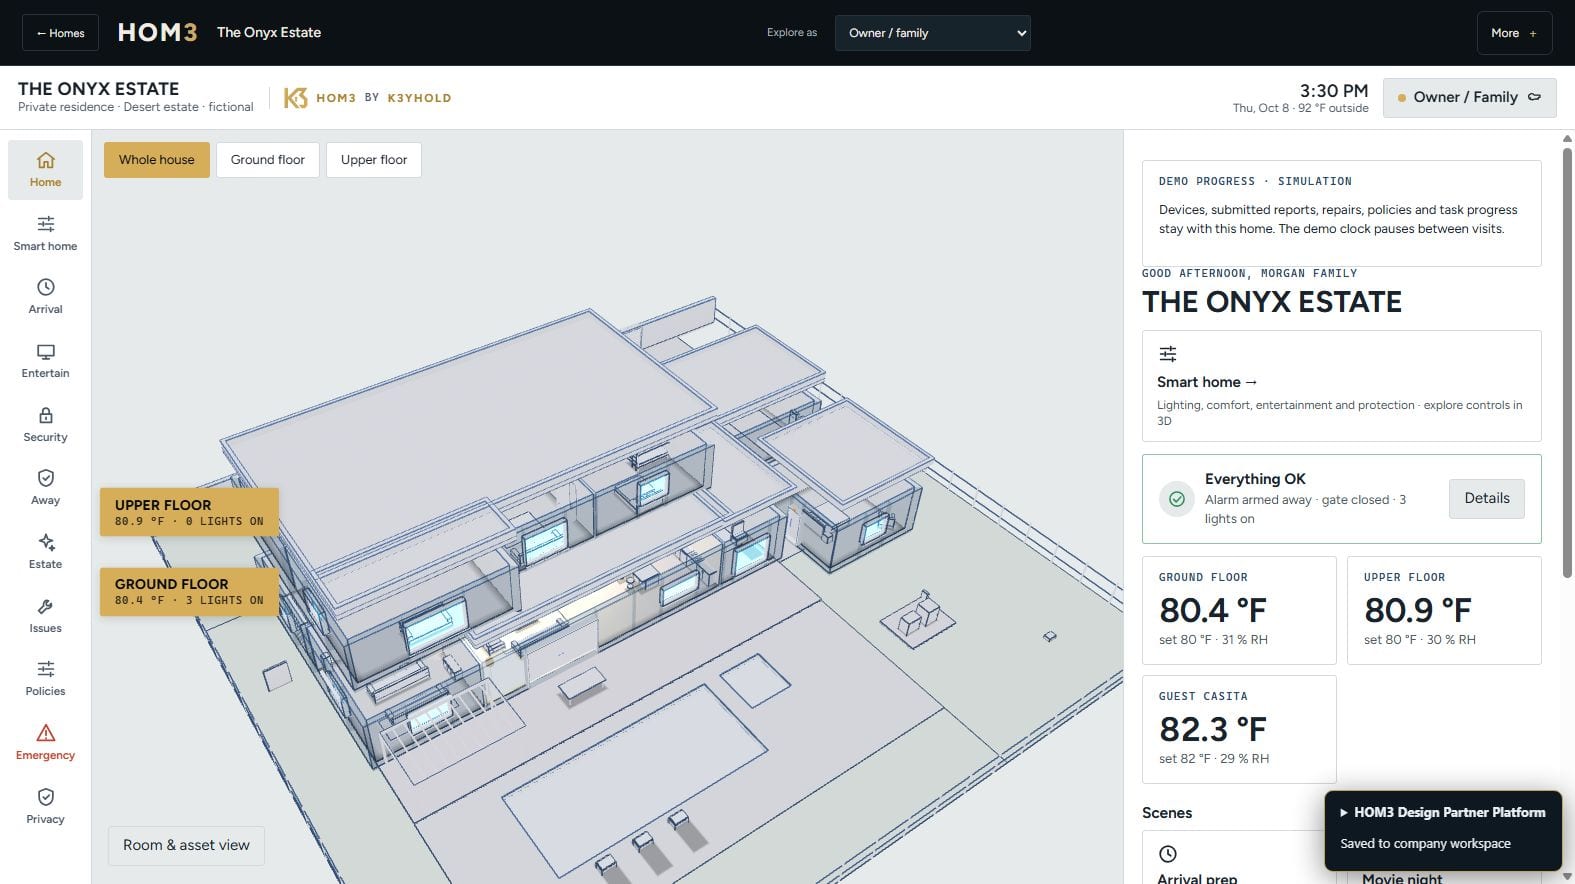Click the Owner / Family role button
The image size is (1575, 884).
point(1469,98)
